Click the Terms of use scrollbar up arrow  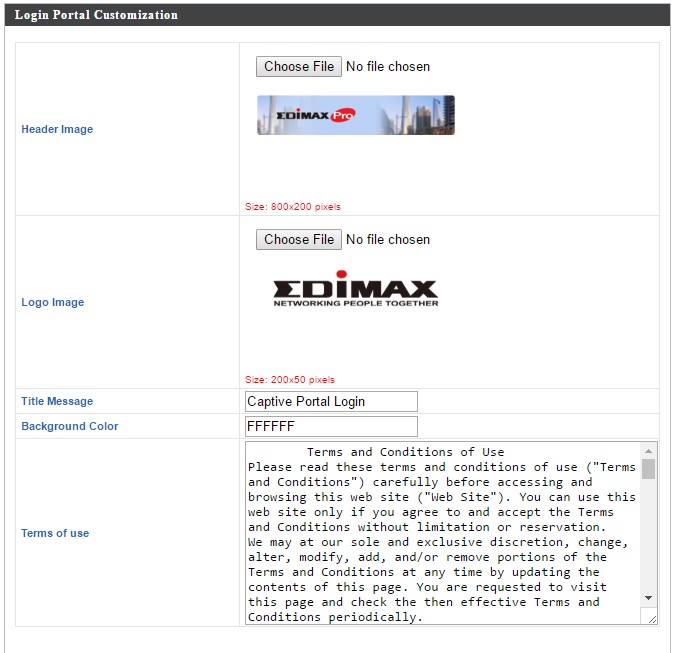click(648, 451)
